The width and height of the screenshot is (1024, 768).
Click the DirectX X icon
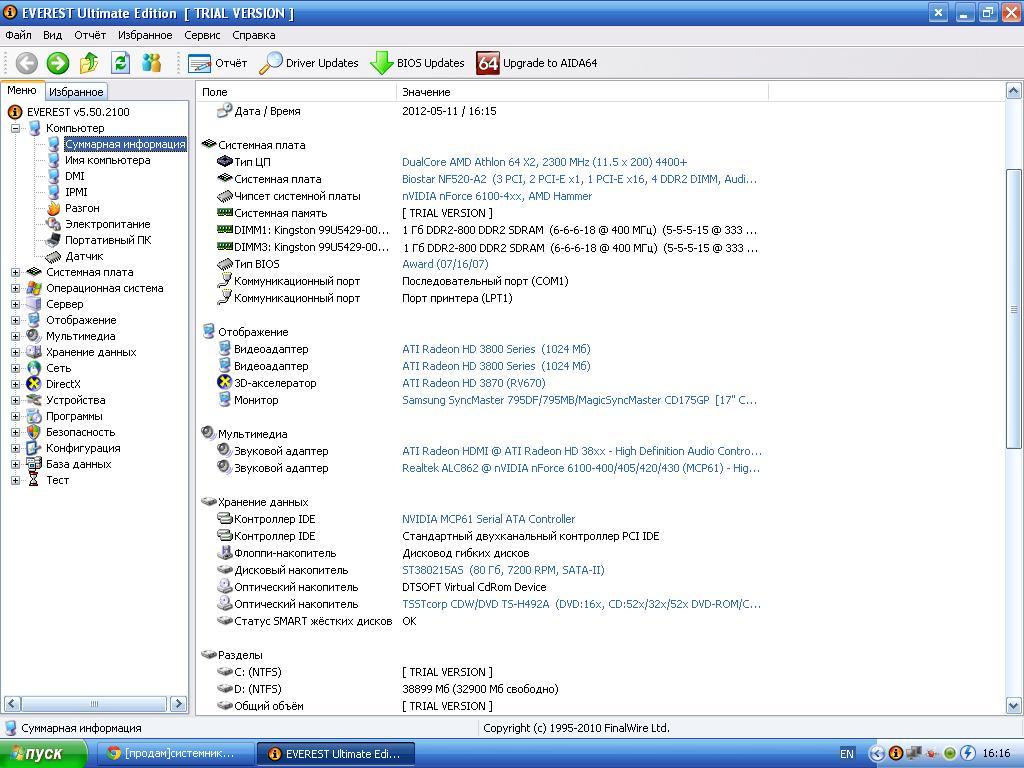click(34, 384)
